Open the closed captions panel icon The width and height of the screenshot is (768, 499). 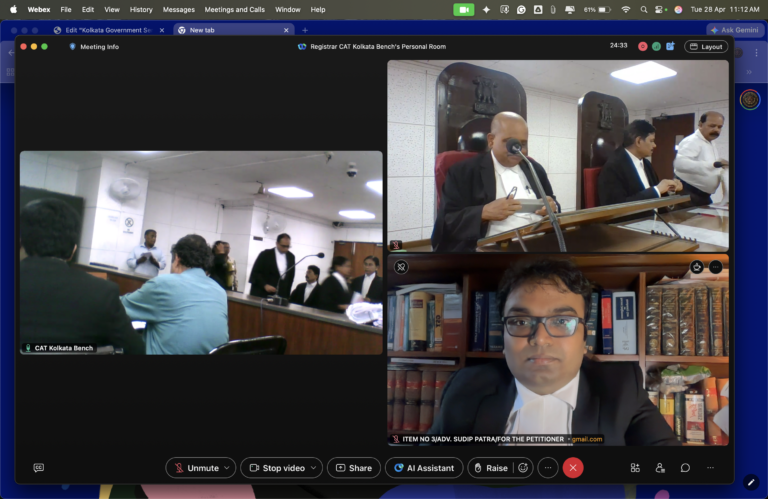pos(39,468)
